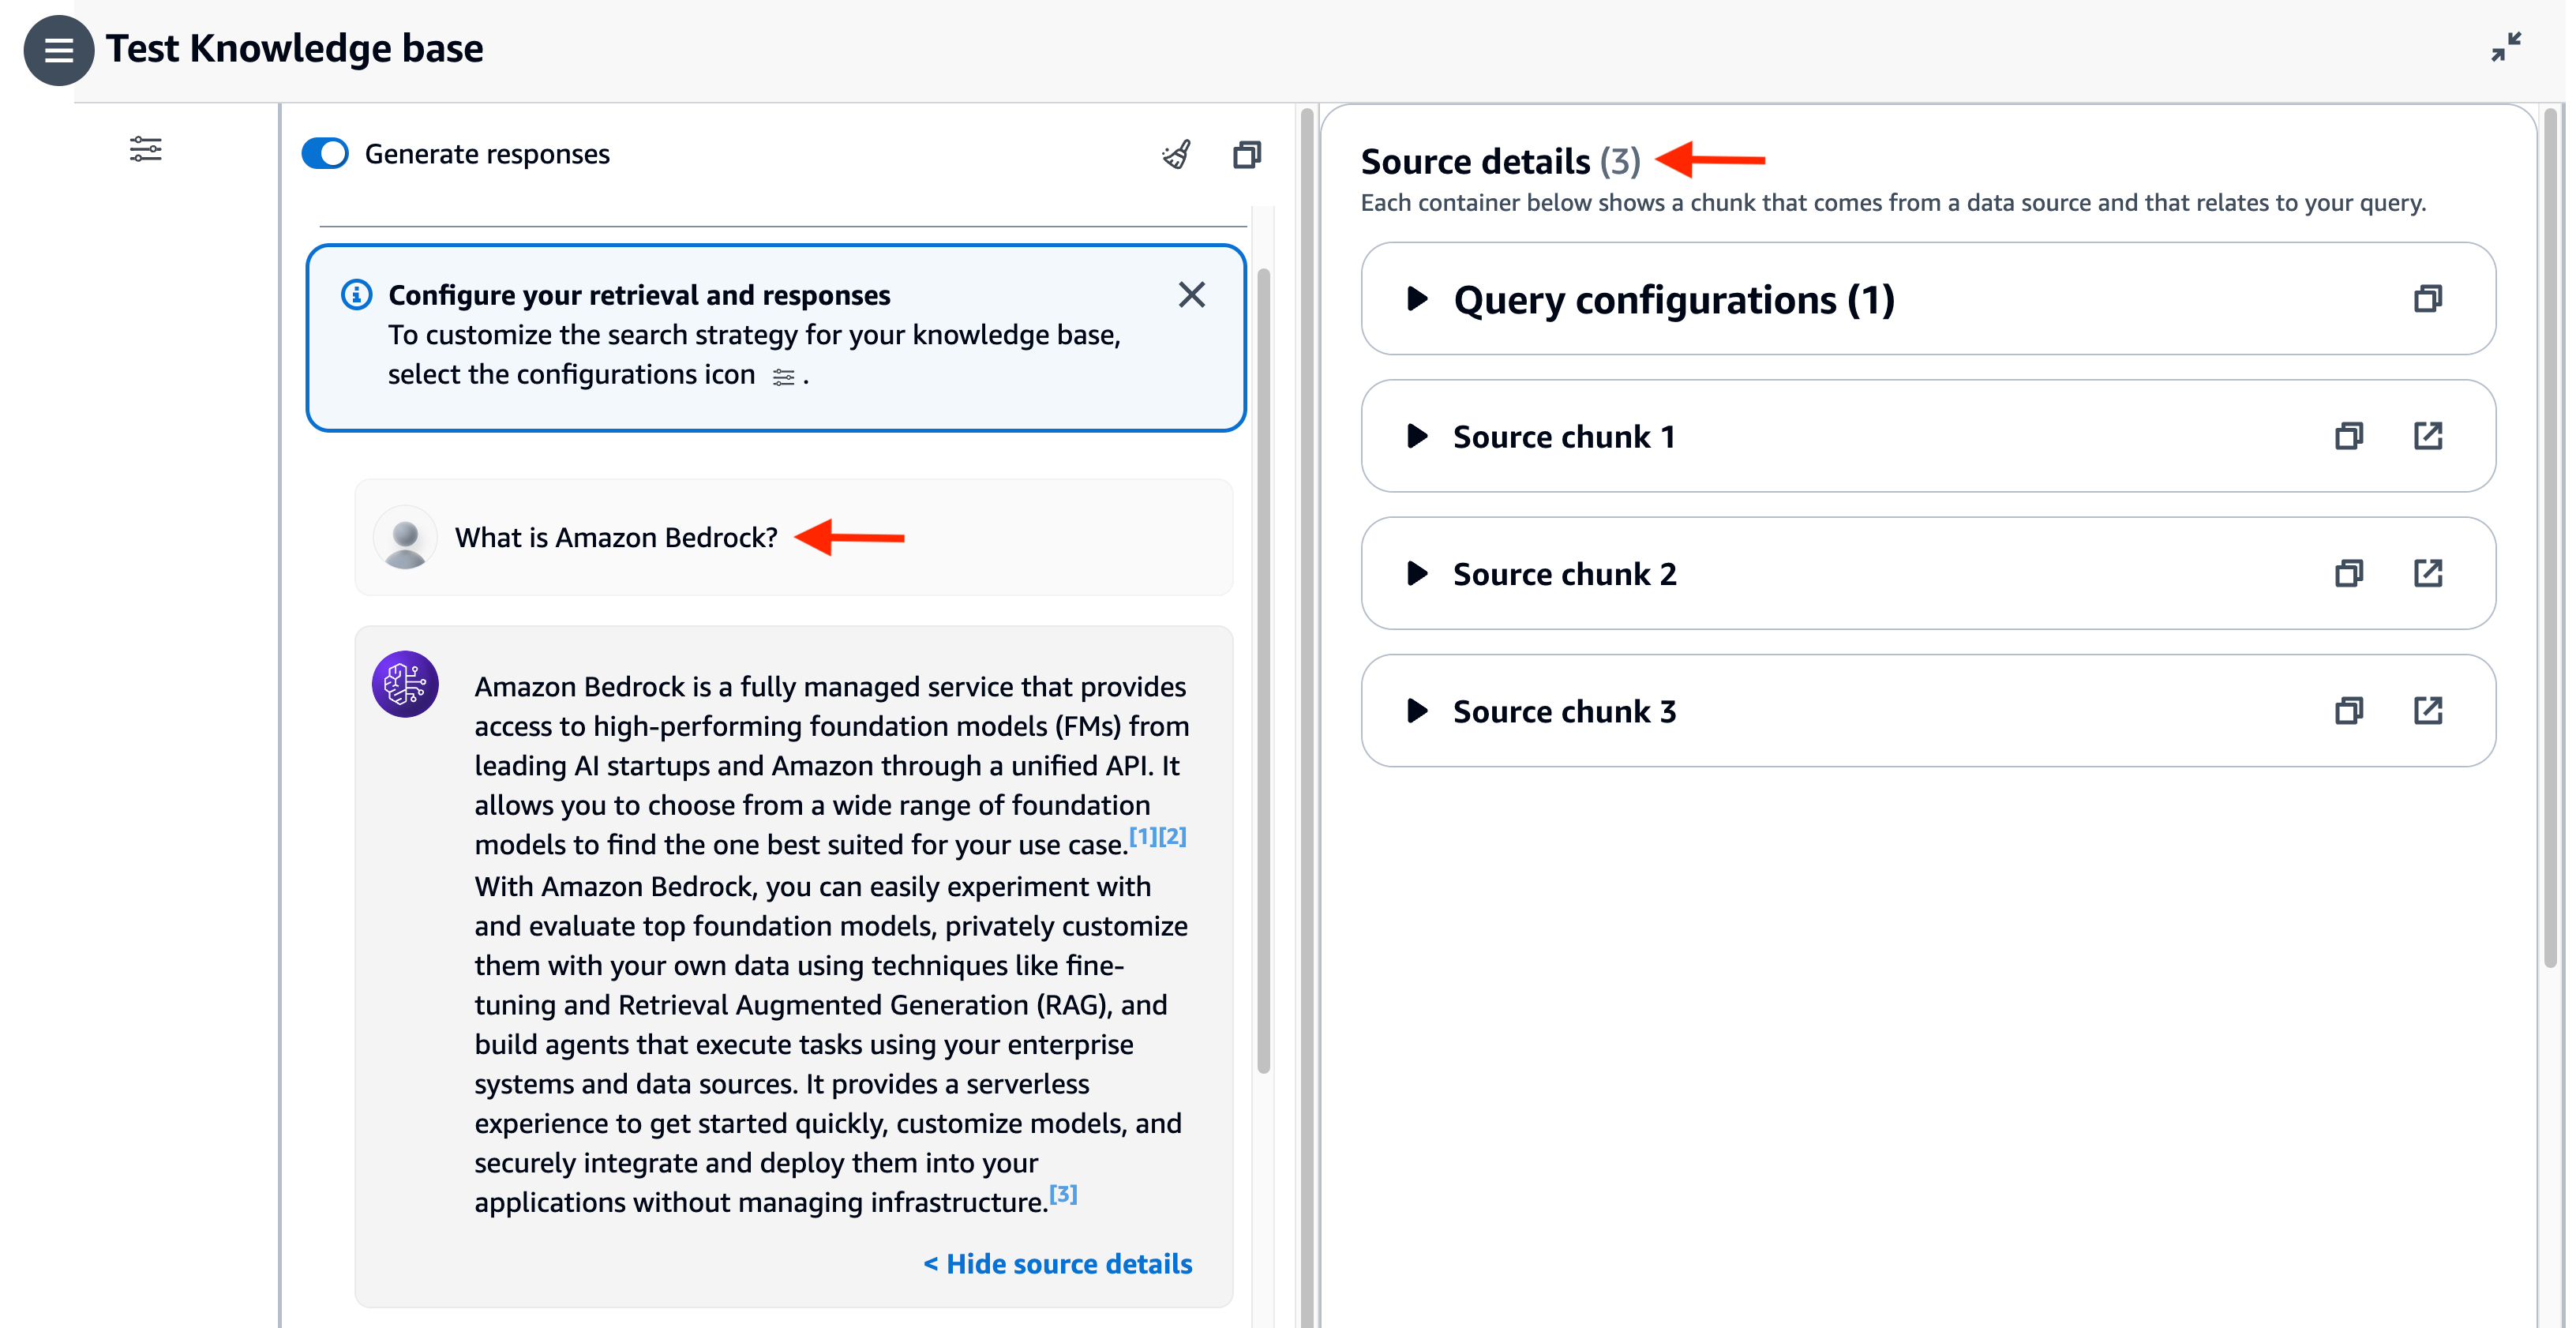The image size is (2576, 1328).
Task: Copy the Query configurations content
Action: (x=2427, y=299)
